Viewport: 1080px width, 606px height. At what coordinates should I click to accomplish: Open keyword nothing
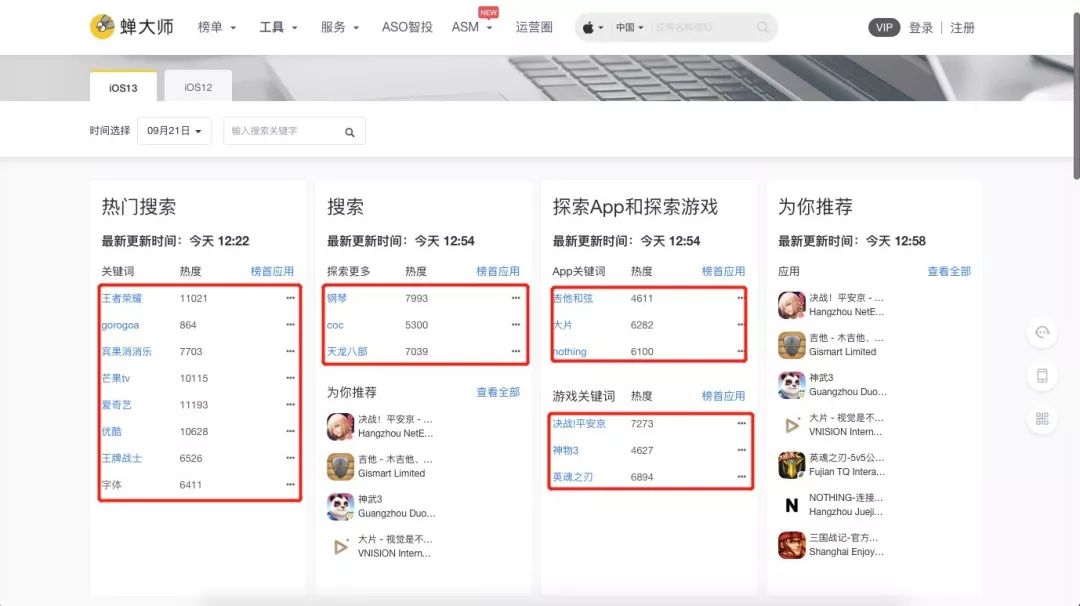tap(570, 351)
